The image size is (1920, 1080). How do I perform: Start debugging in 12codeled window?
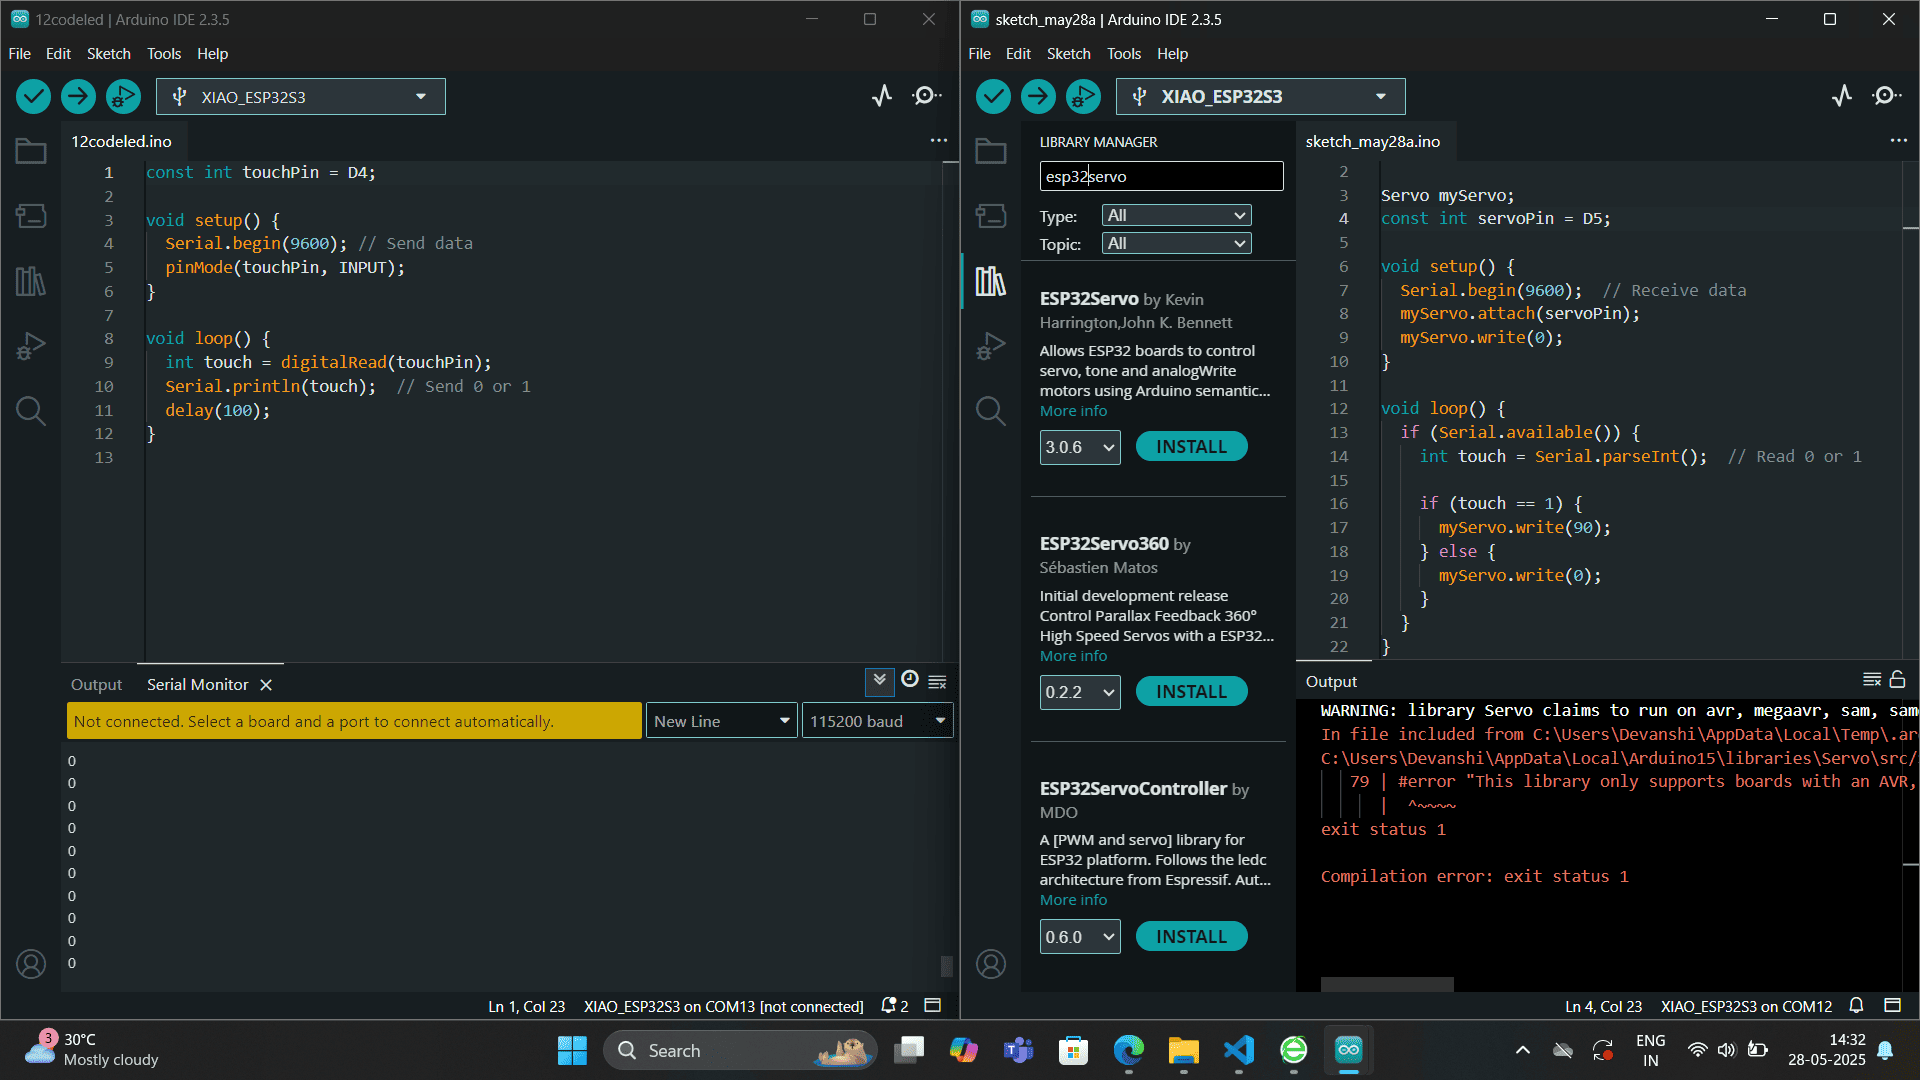click(x=123, y=96)
